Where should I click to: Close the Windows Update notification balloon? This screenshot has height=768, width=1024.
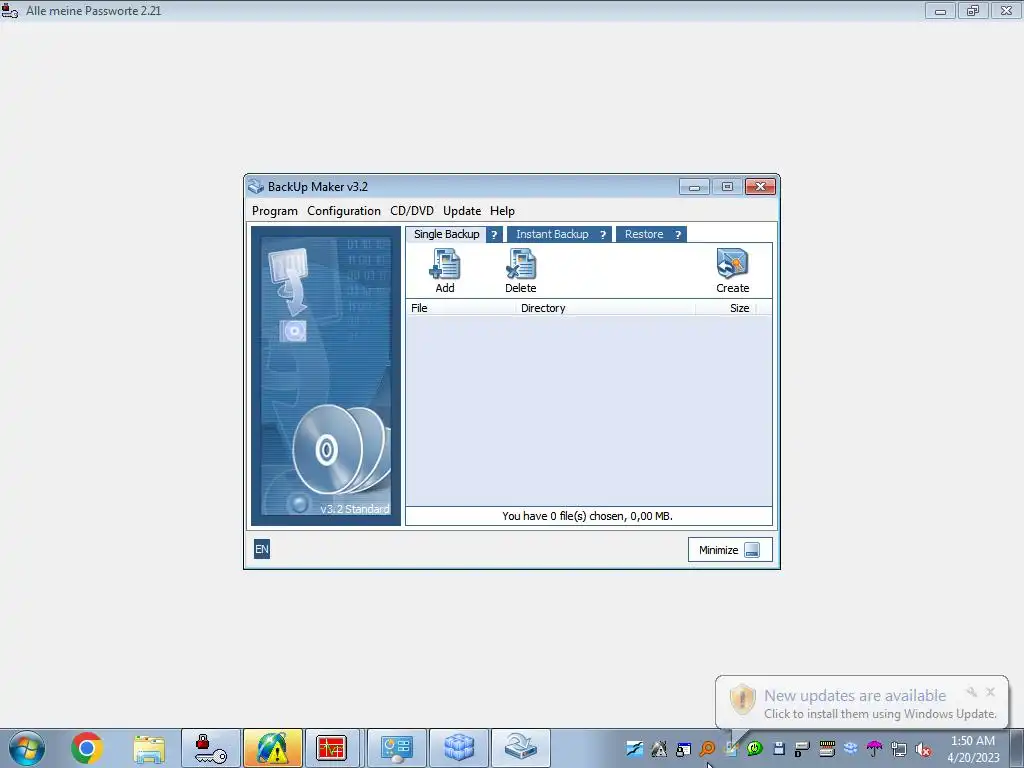(991, 692)
